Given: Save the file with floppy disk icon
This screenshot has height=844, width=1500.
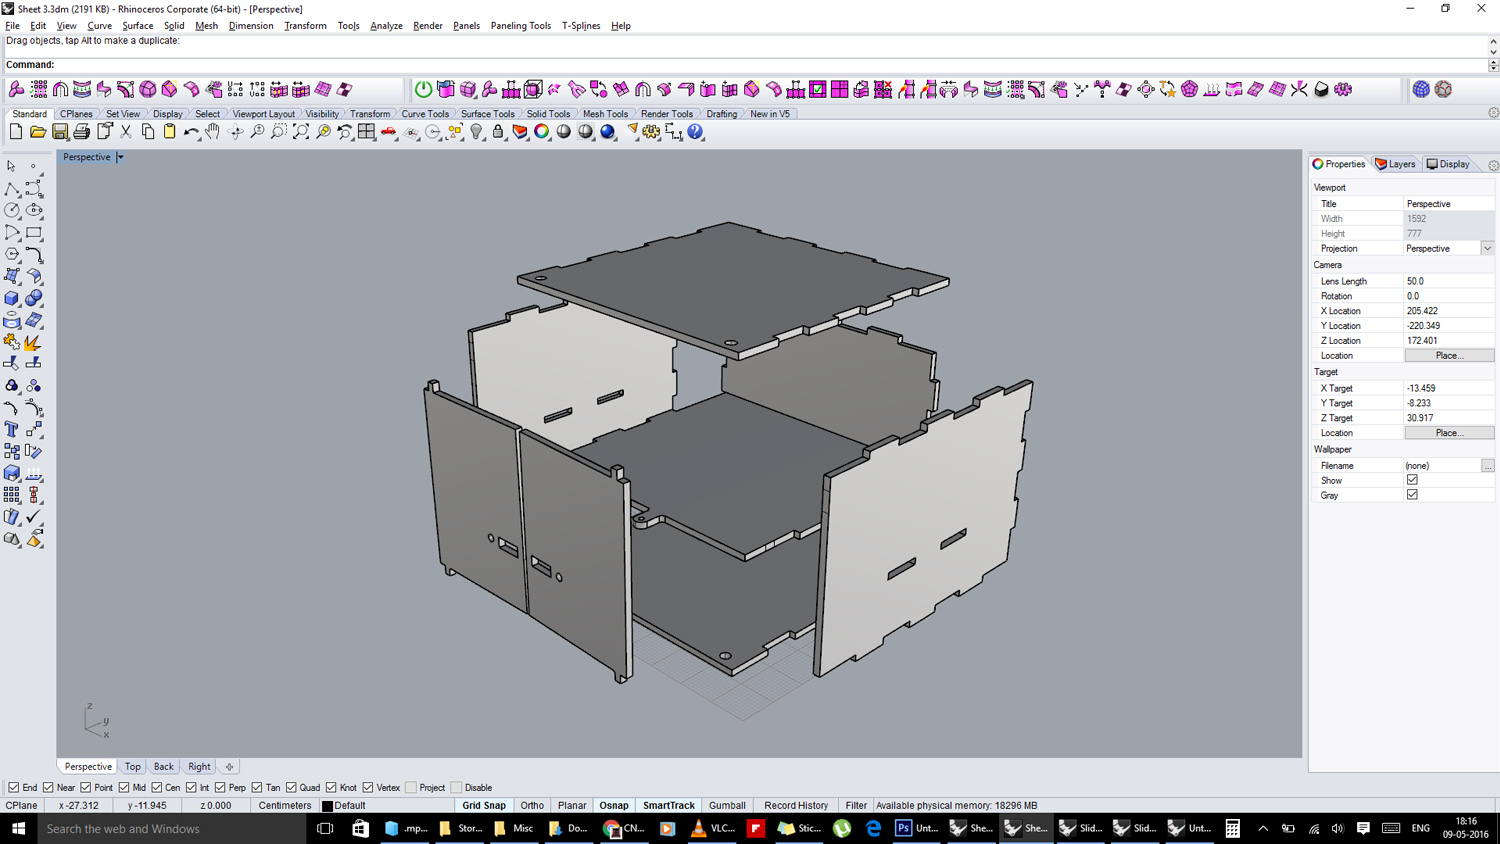Looking at the screenshot, I should [60, 132].
